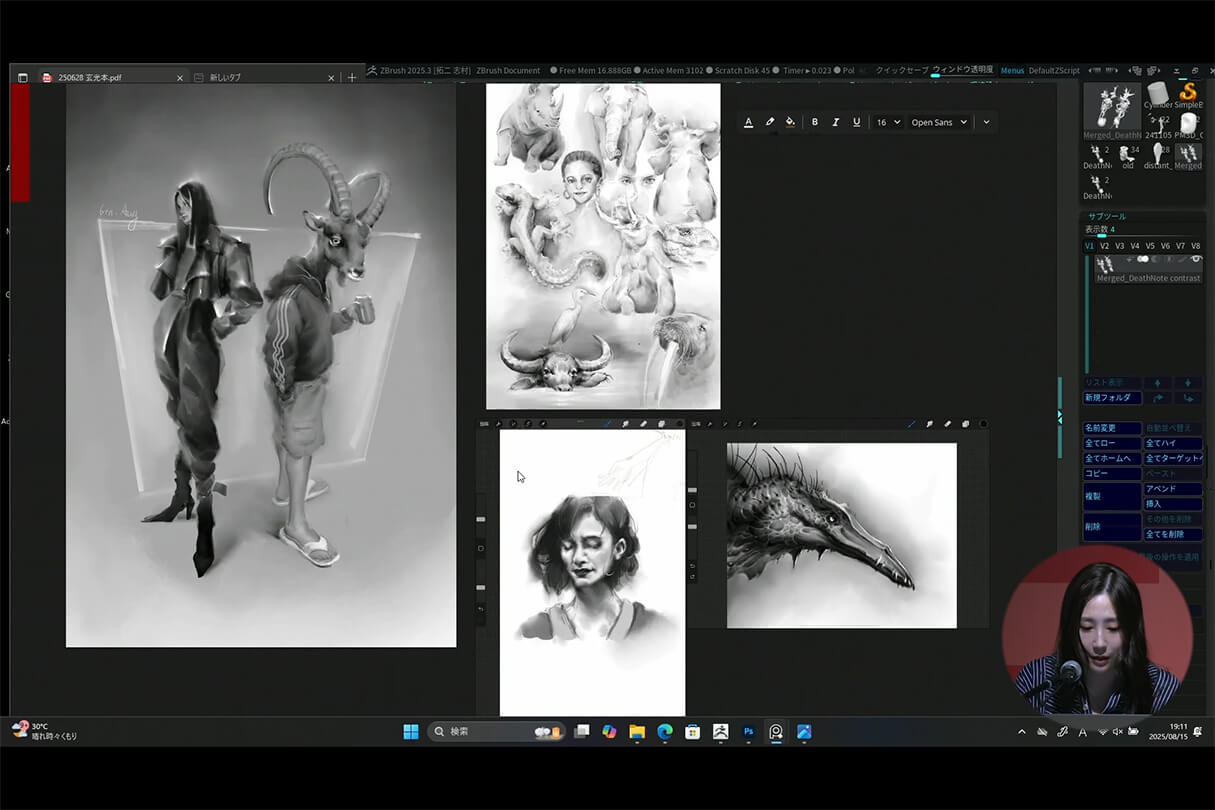Open the Menus item in ZBrush
Image resolution: width=1215 pixels, height=810 pixels.
pos(1012,71)
